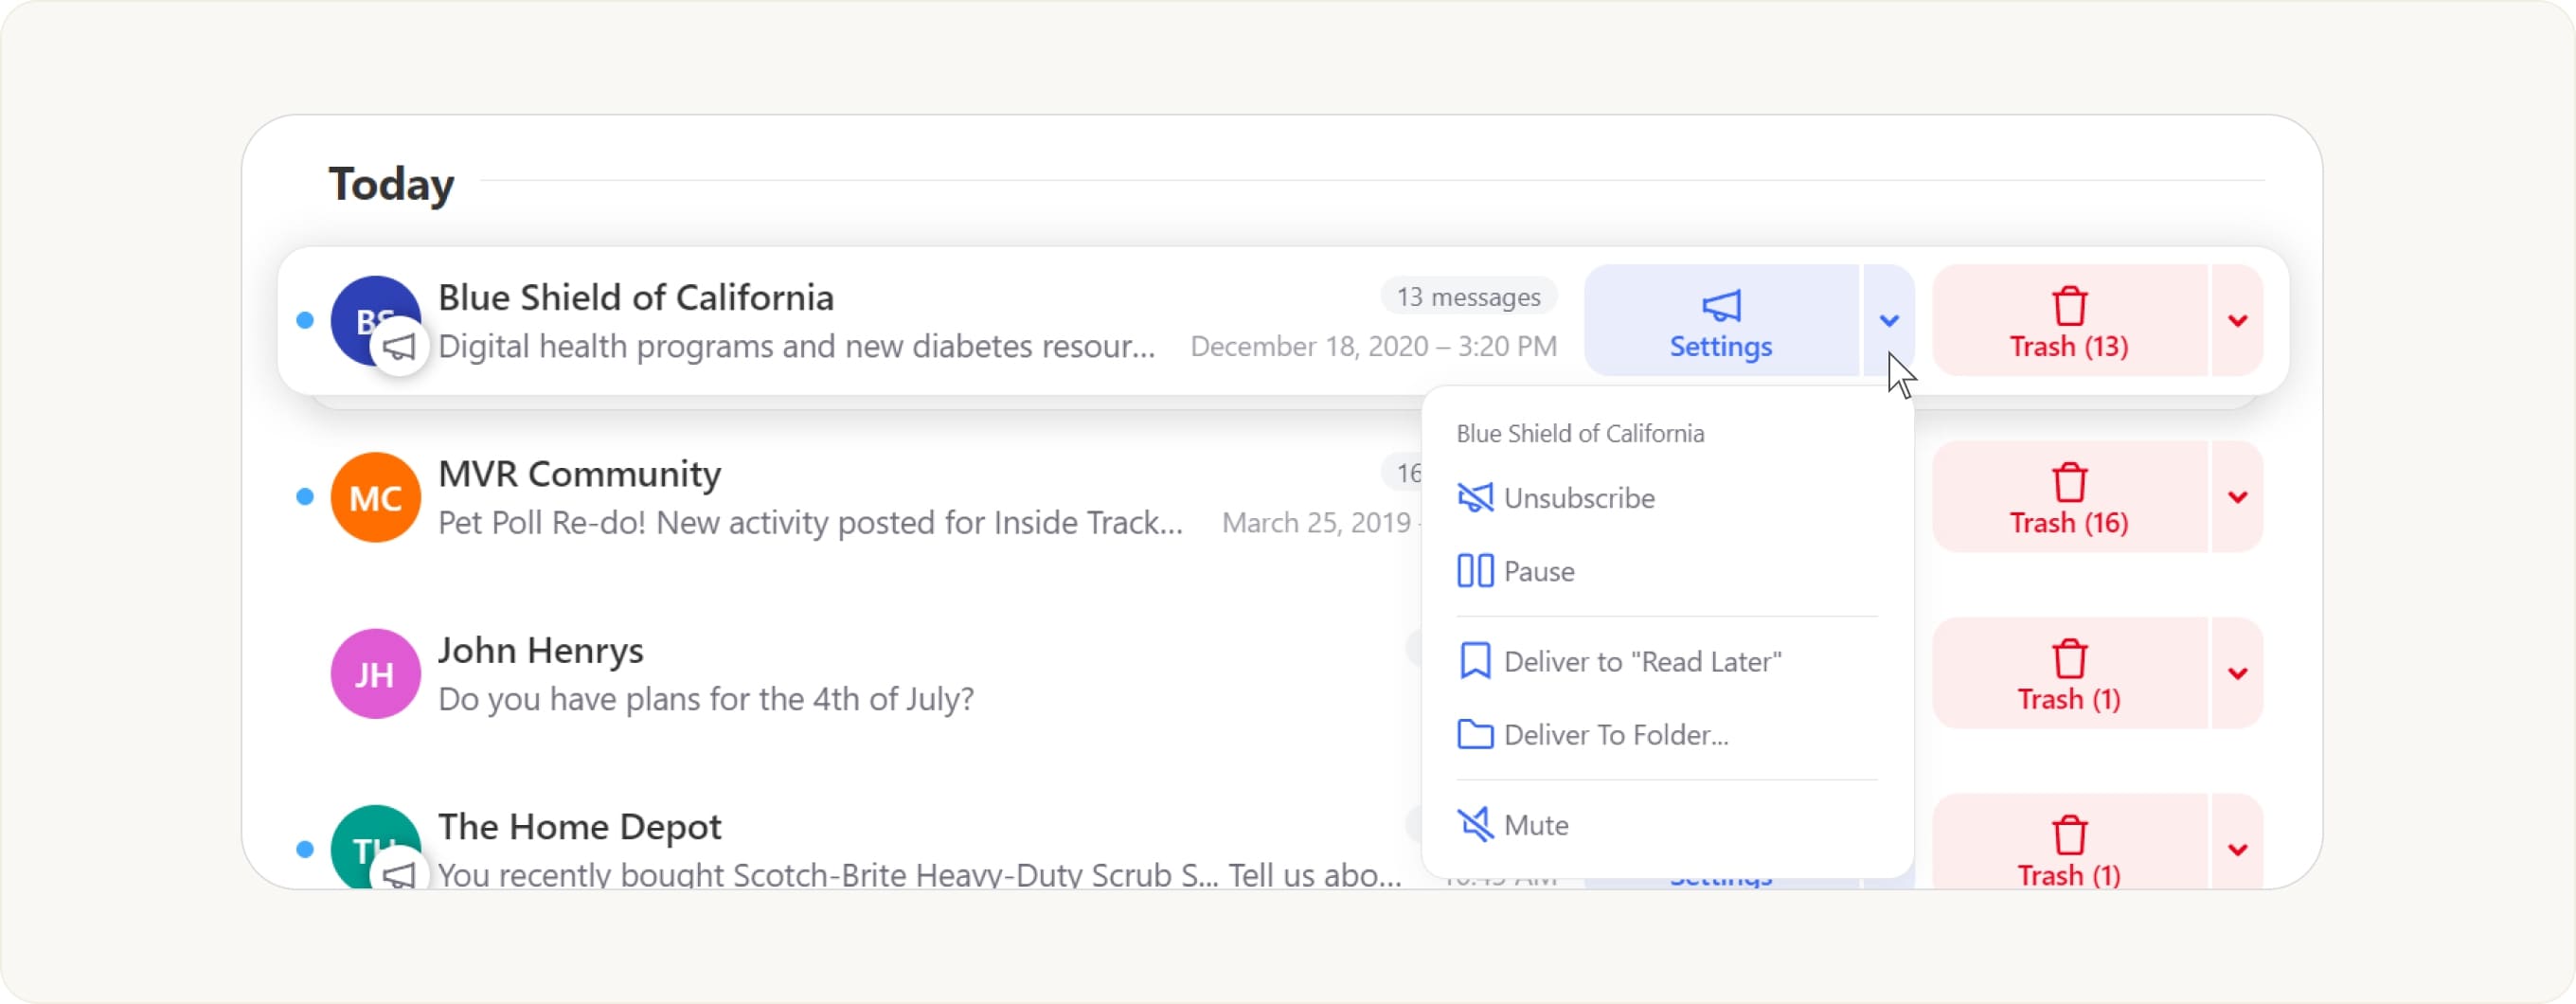The height and width of the screenshot is (1004, 2576).
Task: Open the Trash (16) chevron for MVR Community
Action: tap(2238, 496)
